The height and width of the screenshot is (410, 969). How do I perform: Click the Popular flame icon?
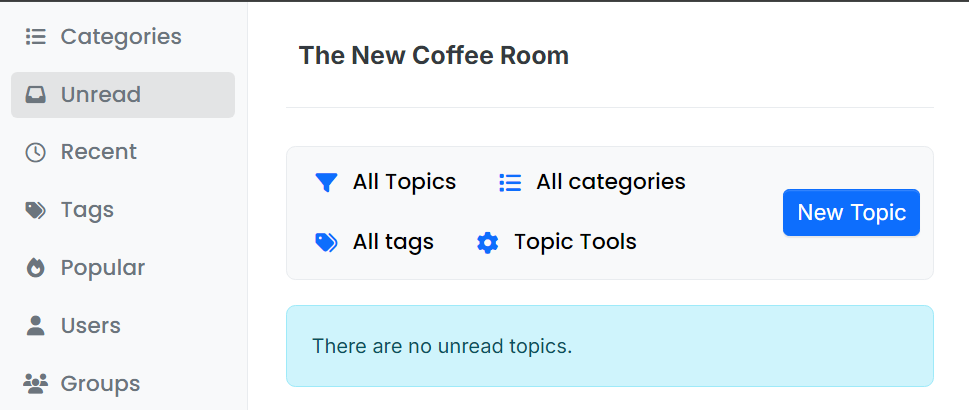click(36, 268)
